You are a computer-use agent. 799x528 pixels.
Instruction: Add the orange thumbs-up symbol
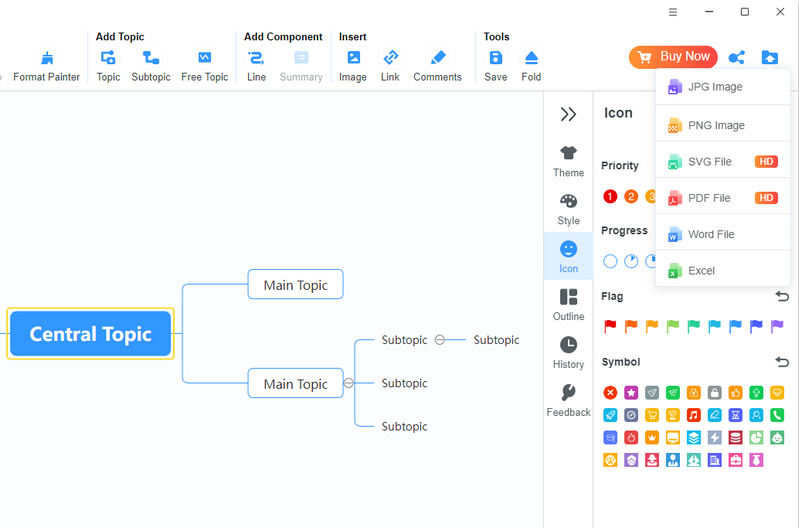(735, 392)
